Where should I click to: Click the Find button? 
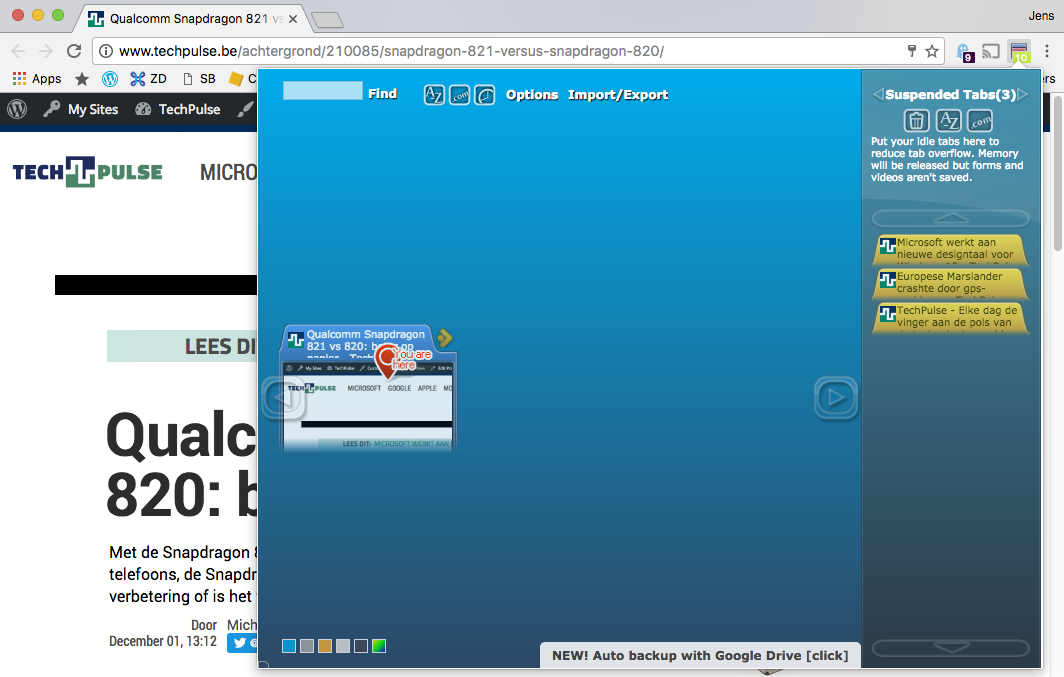point(382,94)
